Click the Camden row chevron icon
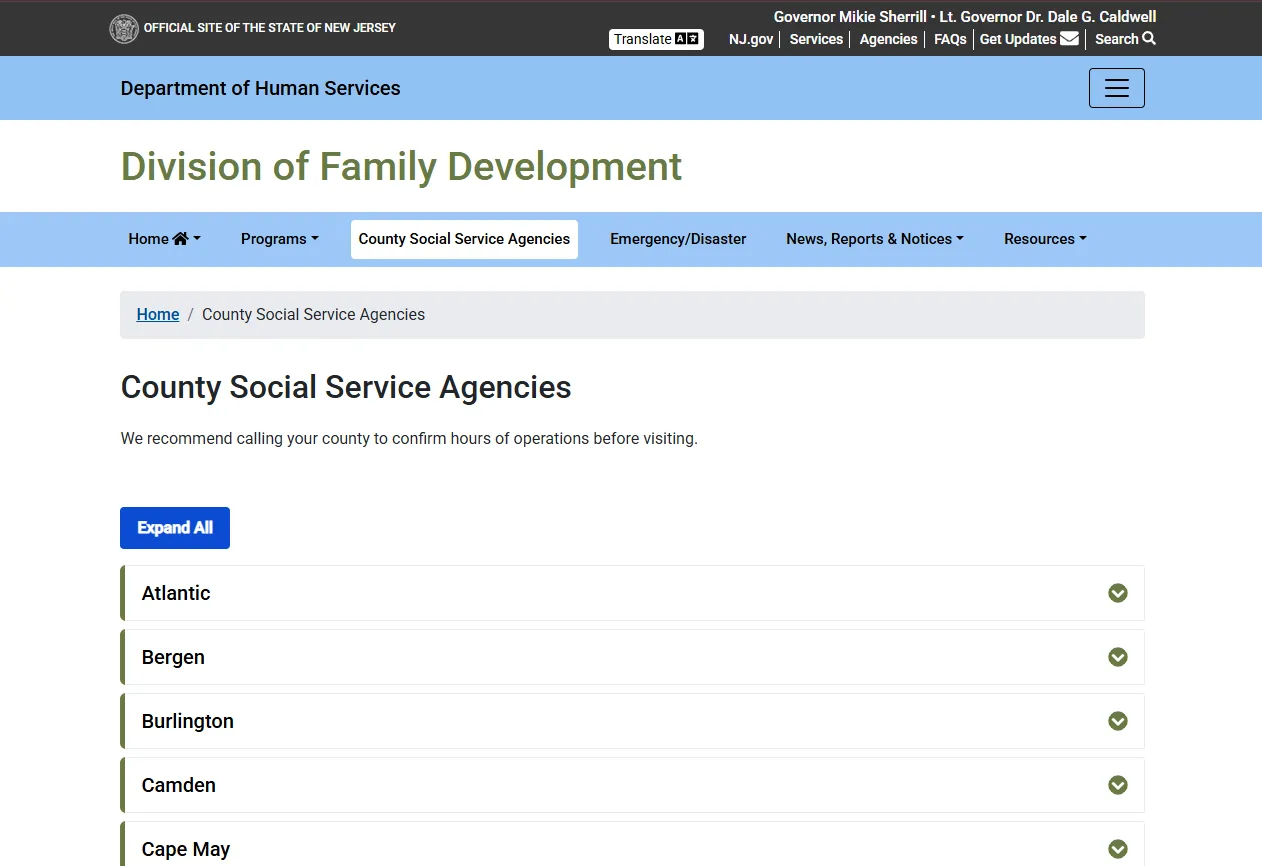The width and height of the screenshot is (1262, 866). point(1118,785)
